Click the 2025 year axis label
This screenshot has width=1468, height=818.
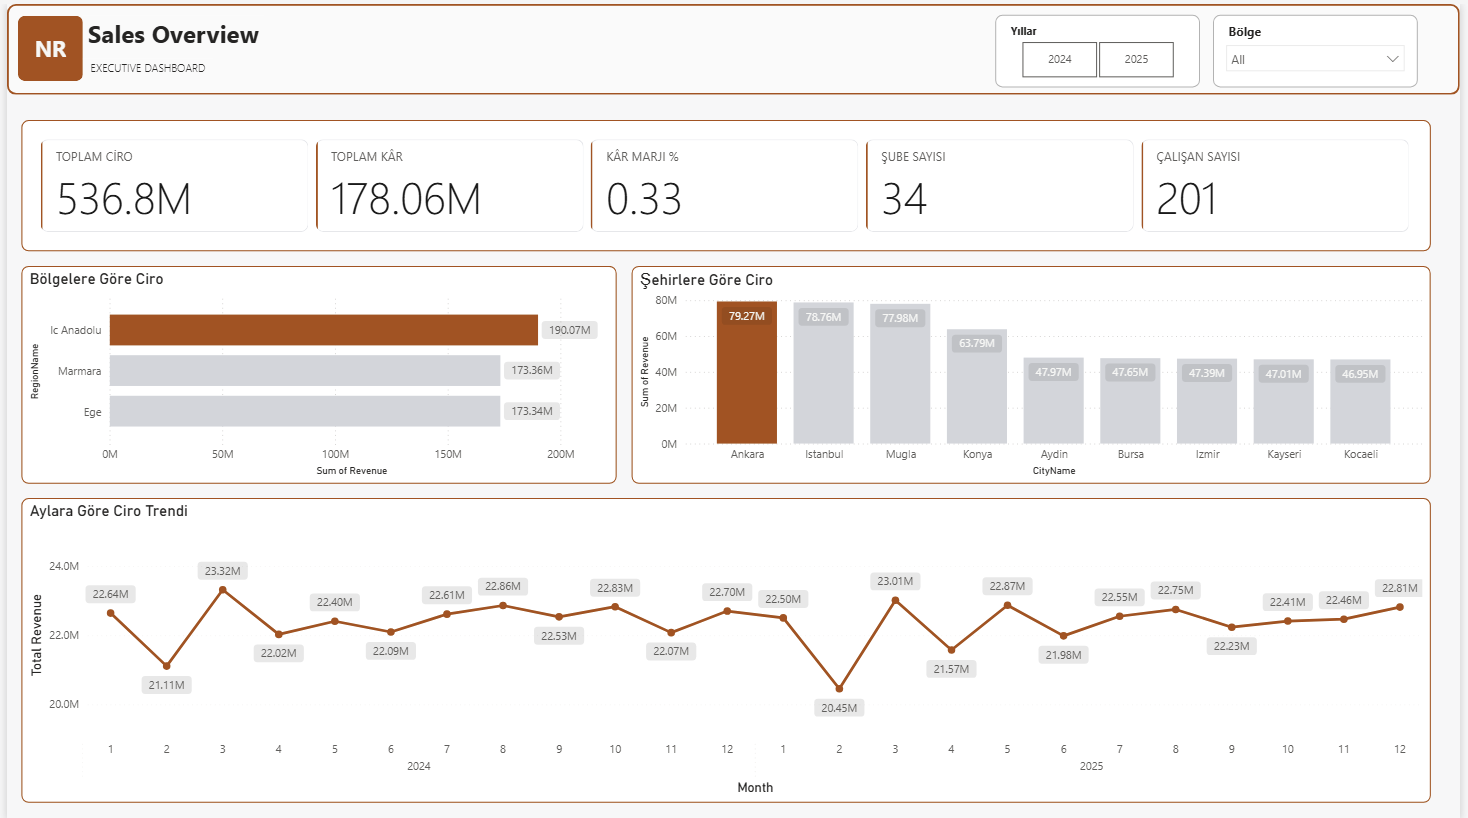click(1091, 766)
